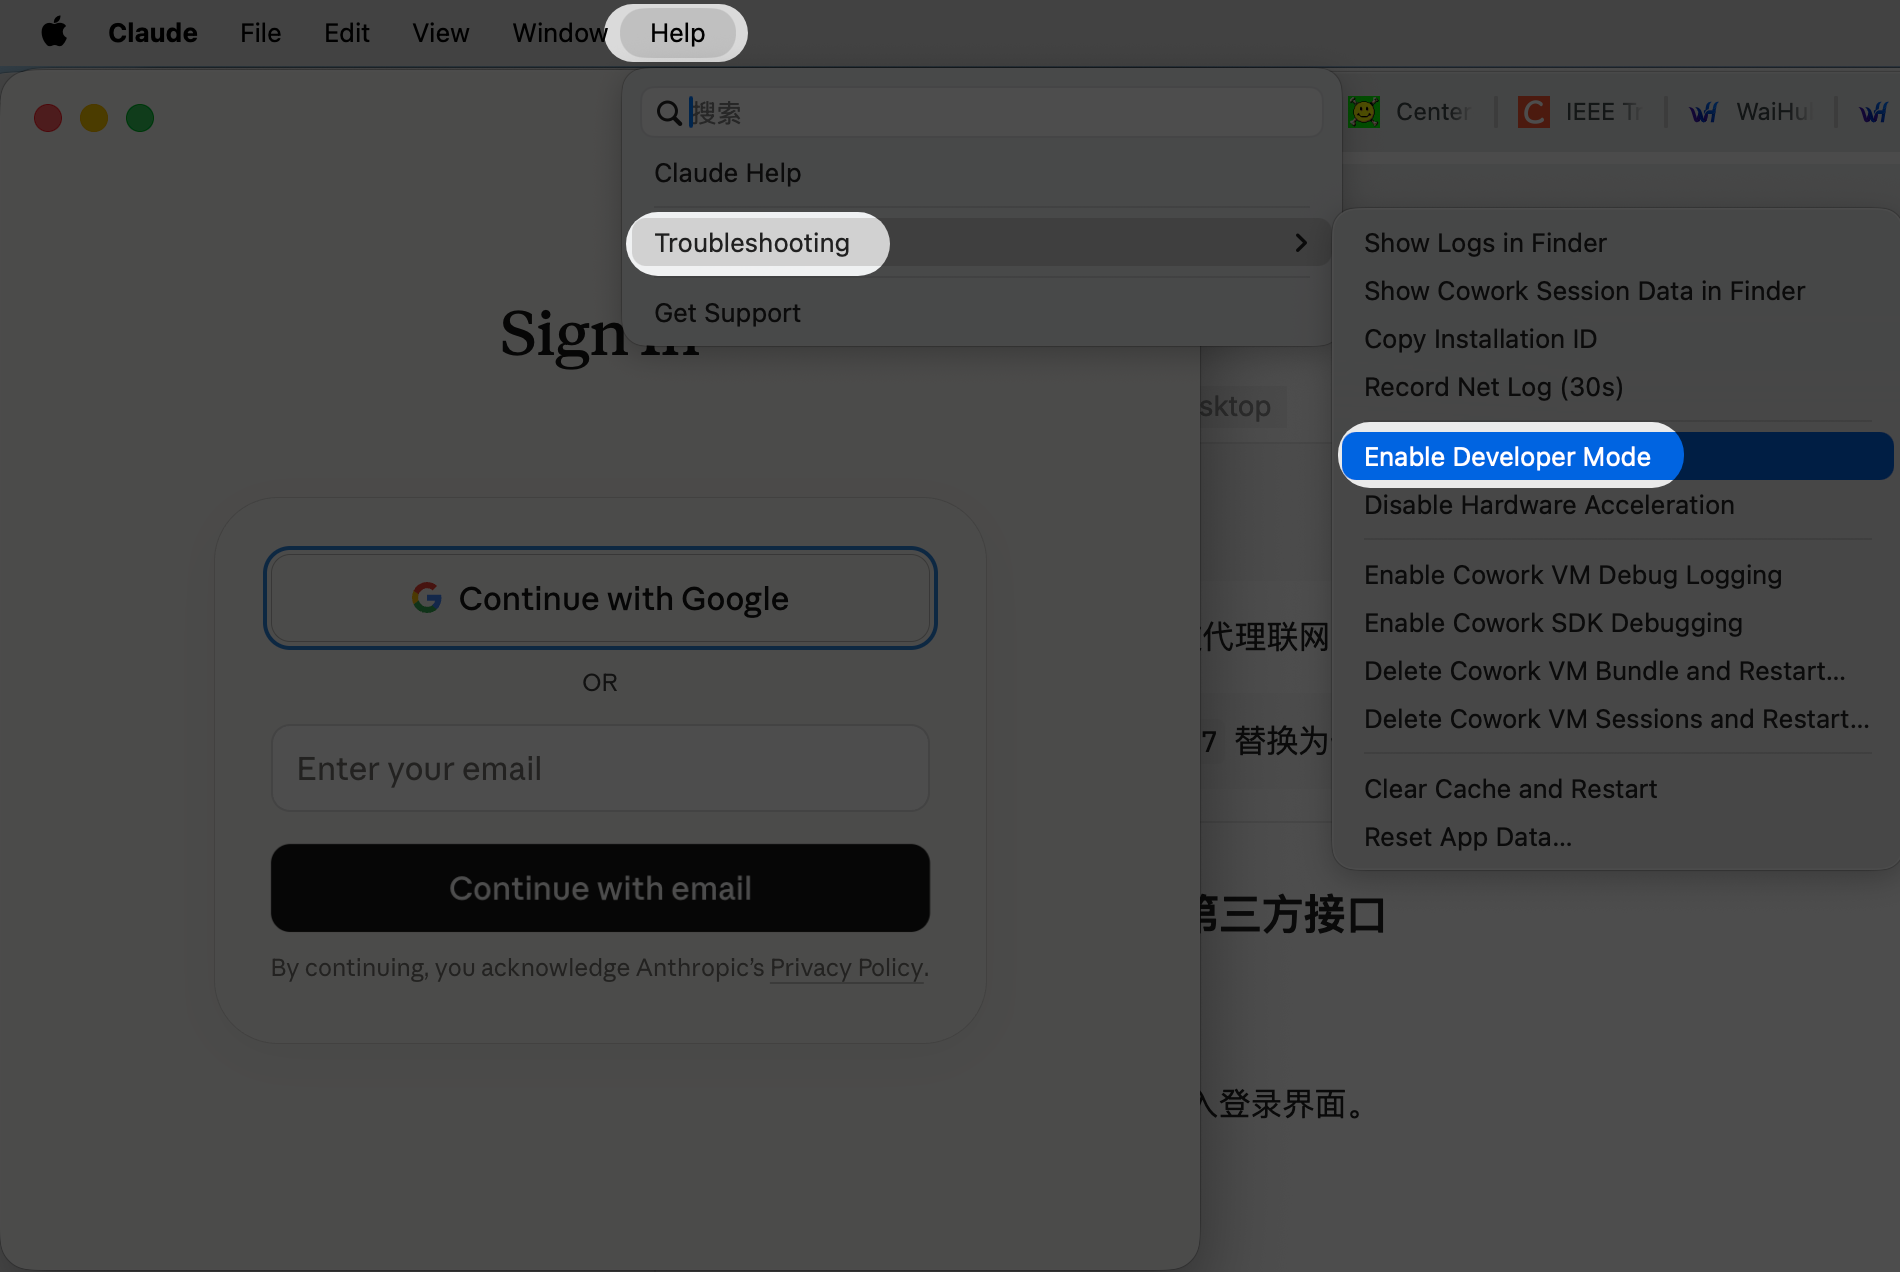Screen dimensions: 1900x1272
Task: Open the Edit menu
Action: (x=347, y=33)
